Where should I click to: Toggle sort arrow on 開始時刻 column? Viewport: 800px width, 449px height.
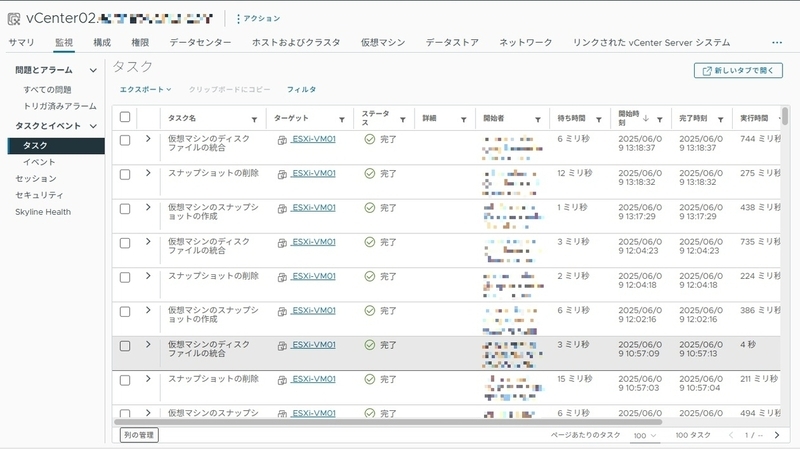pos(645,118)
